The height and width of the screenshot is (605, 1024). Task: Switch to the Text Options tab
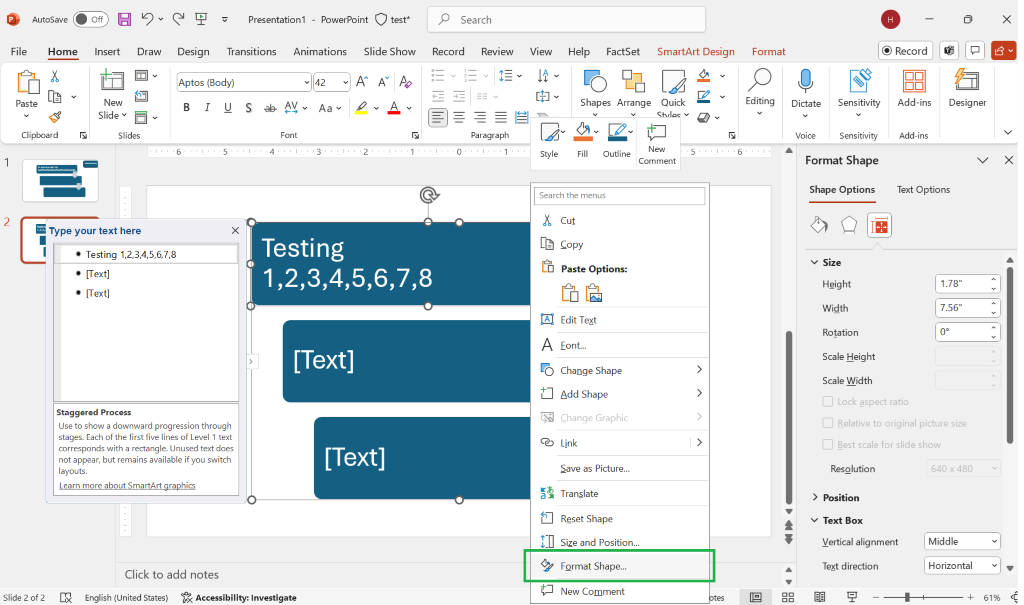click(923, 189)
